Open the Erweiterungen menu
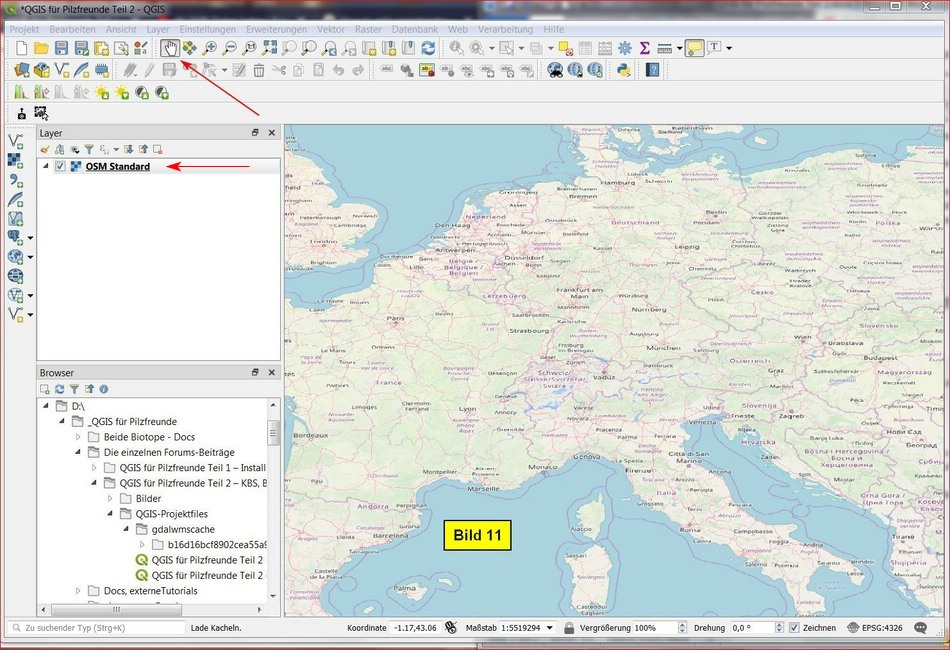950x650 pixels. point(276,30)
